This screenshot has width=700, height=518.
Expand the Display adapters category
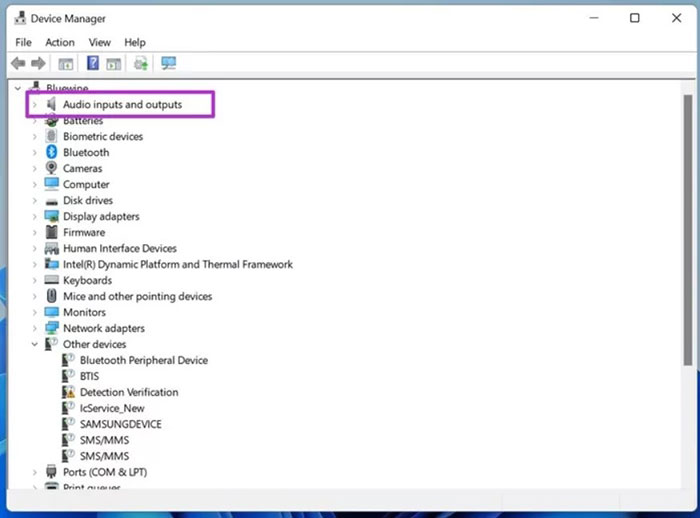point(34,216)
